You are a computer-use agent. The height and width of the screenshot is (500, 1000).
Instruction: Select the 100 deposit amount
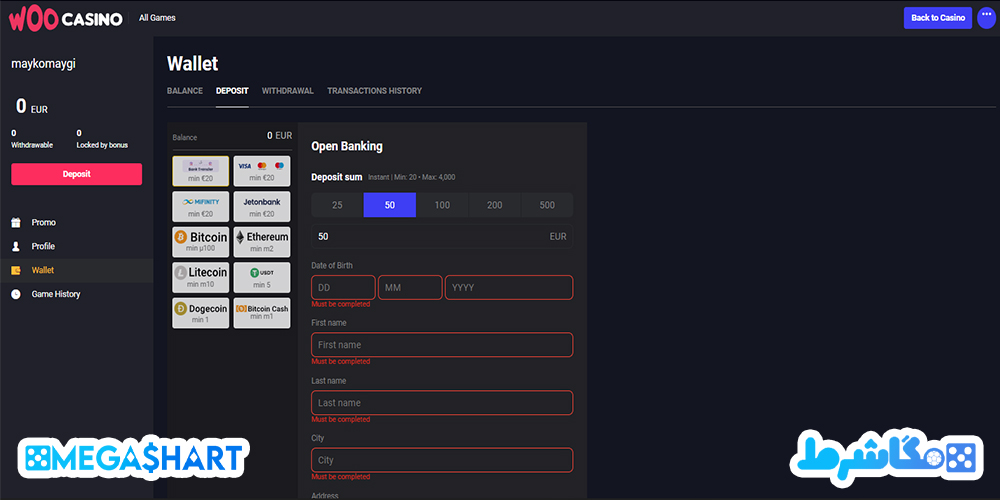point(442,205)
